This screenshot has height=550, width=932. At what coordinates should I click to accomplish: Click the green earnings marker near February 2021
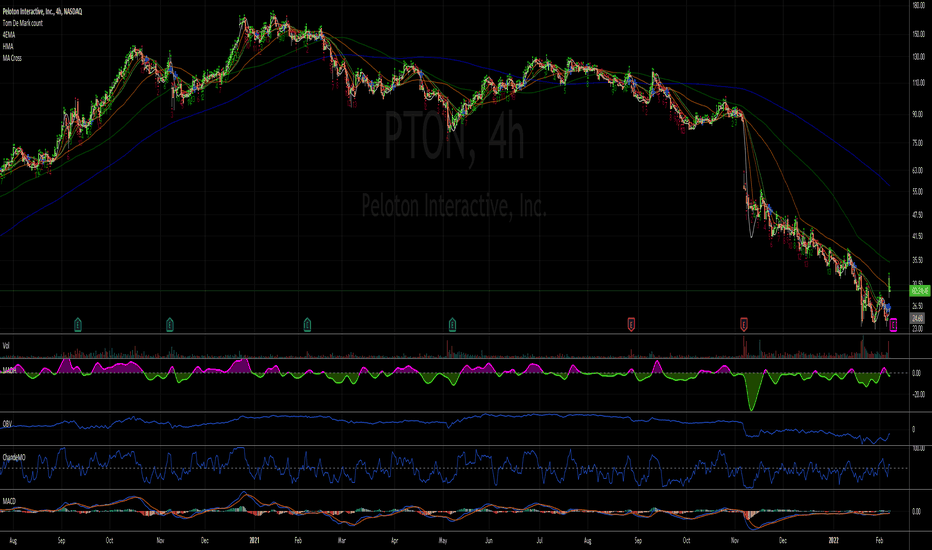click(307, 325)
